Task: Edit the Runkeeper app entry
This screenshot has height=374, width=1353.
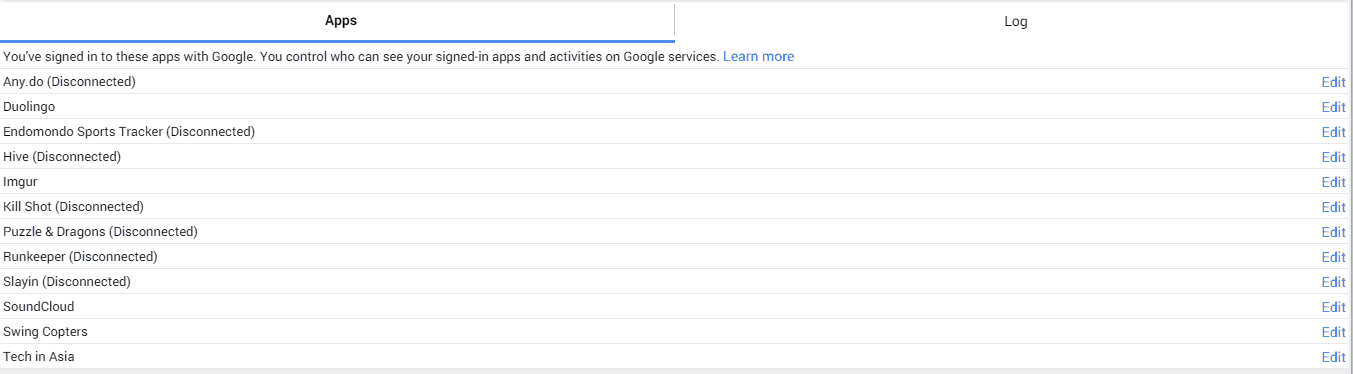Action: (x=1333, y=257)
